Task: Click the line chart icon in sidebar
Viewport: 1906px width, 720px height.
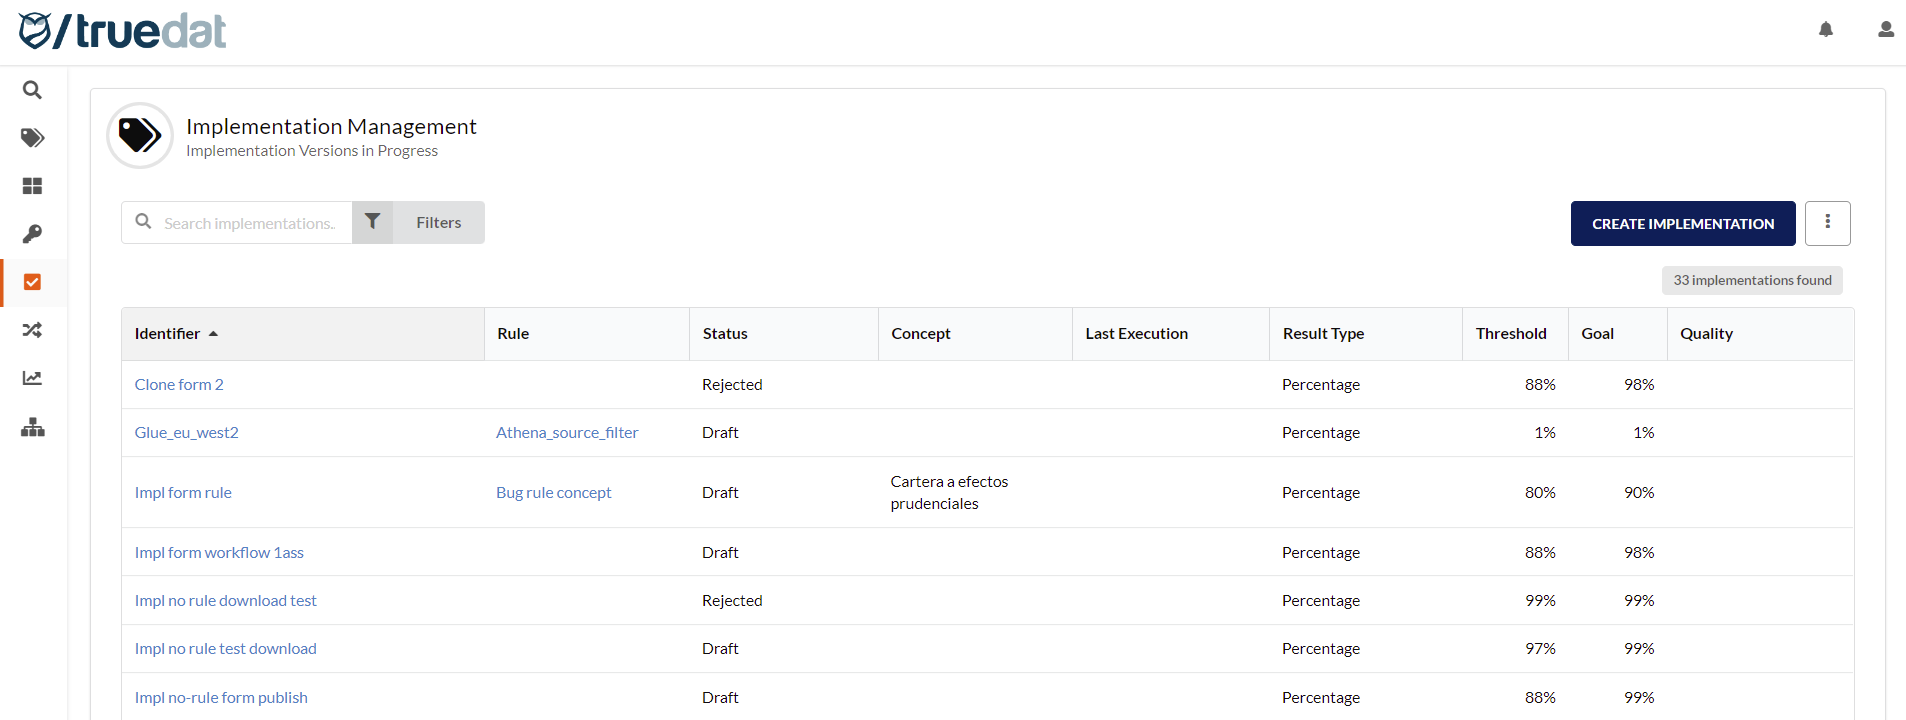Action: 32,378
